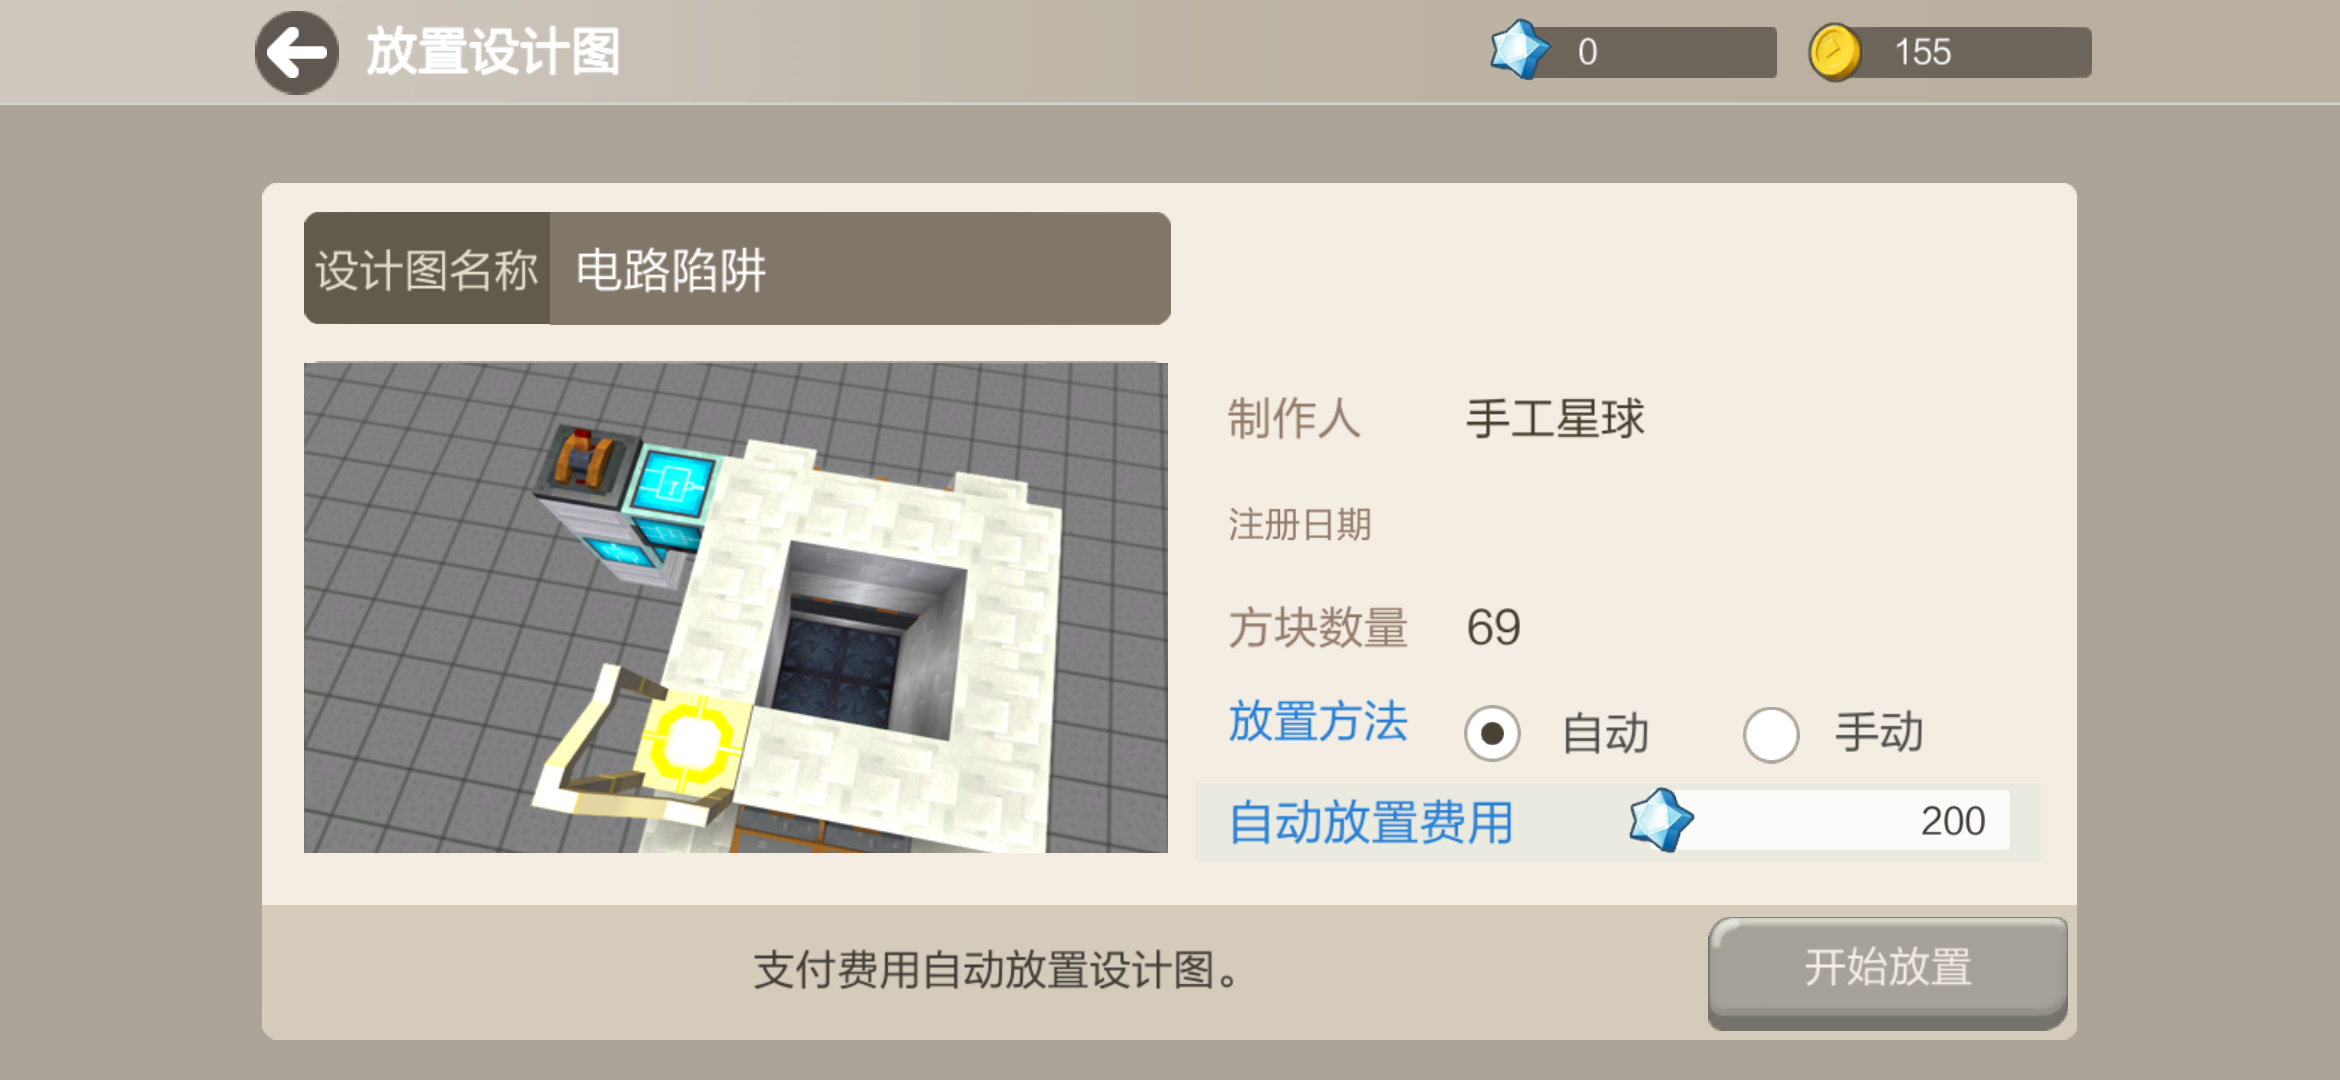
Task: Click the 放置设计图 page title
Action: [493, 52]
